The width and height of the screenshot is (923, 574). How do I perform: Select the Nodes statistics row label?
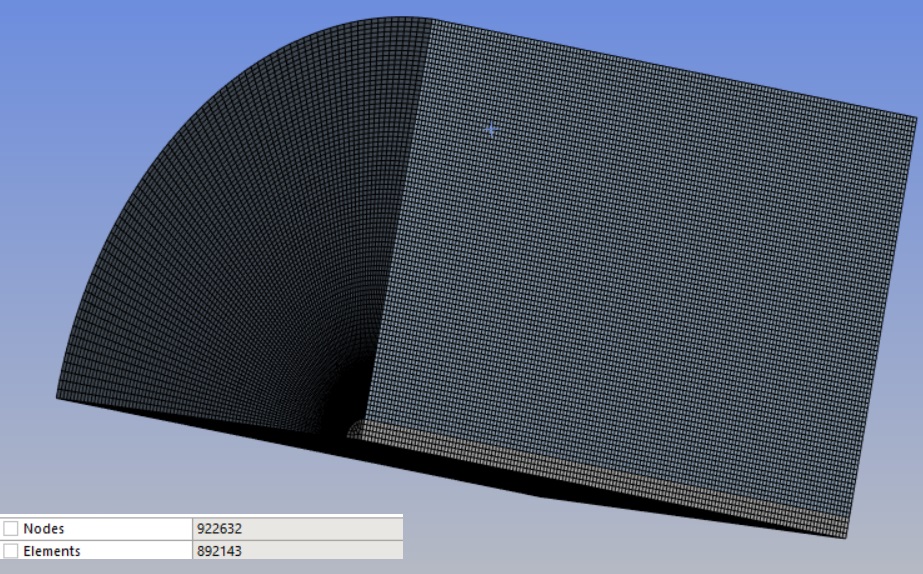pyautogui.click(x=44, y=529)
